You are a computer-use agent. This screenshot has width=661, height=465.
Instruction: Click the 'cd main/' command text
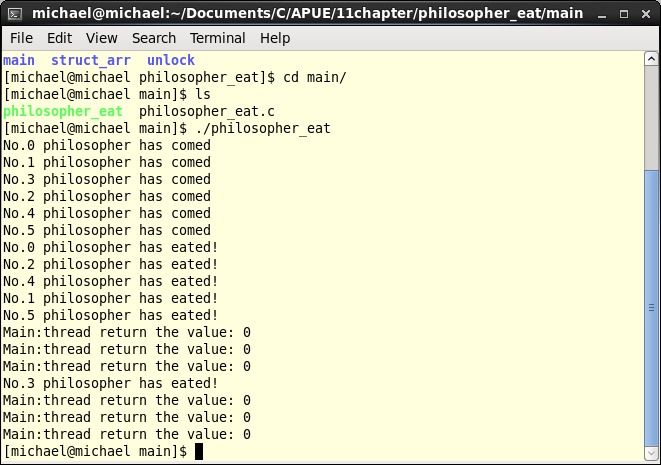[x=315, y=78]
